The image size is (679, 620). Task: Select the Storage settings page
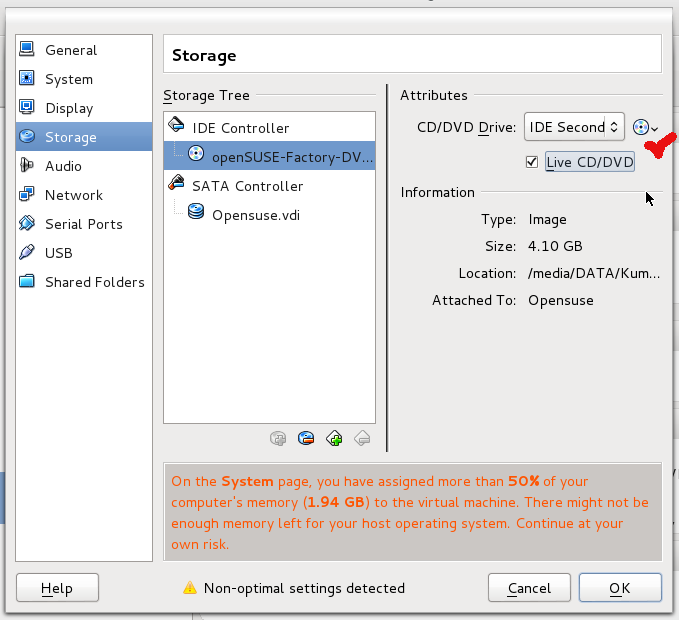point(84,137)
